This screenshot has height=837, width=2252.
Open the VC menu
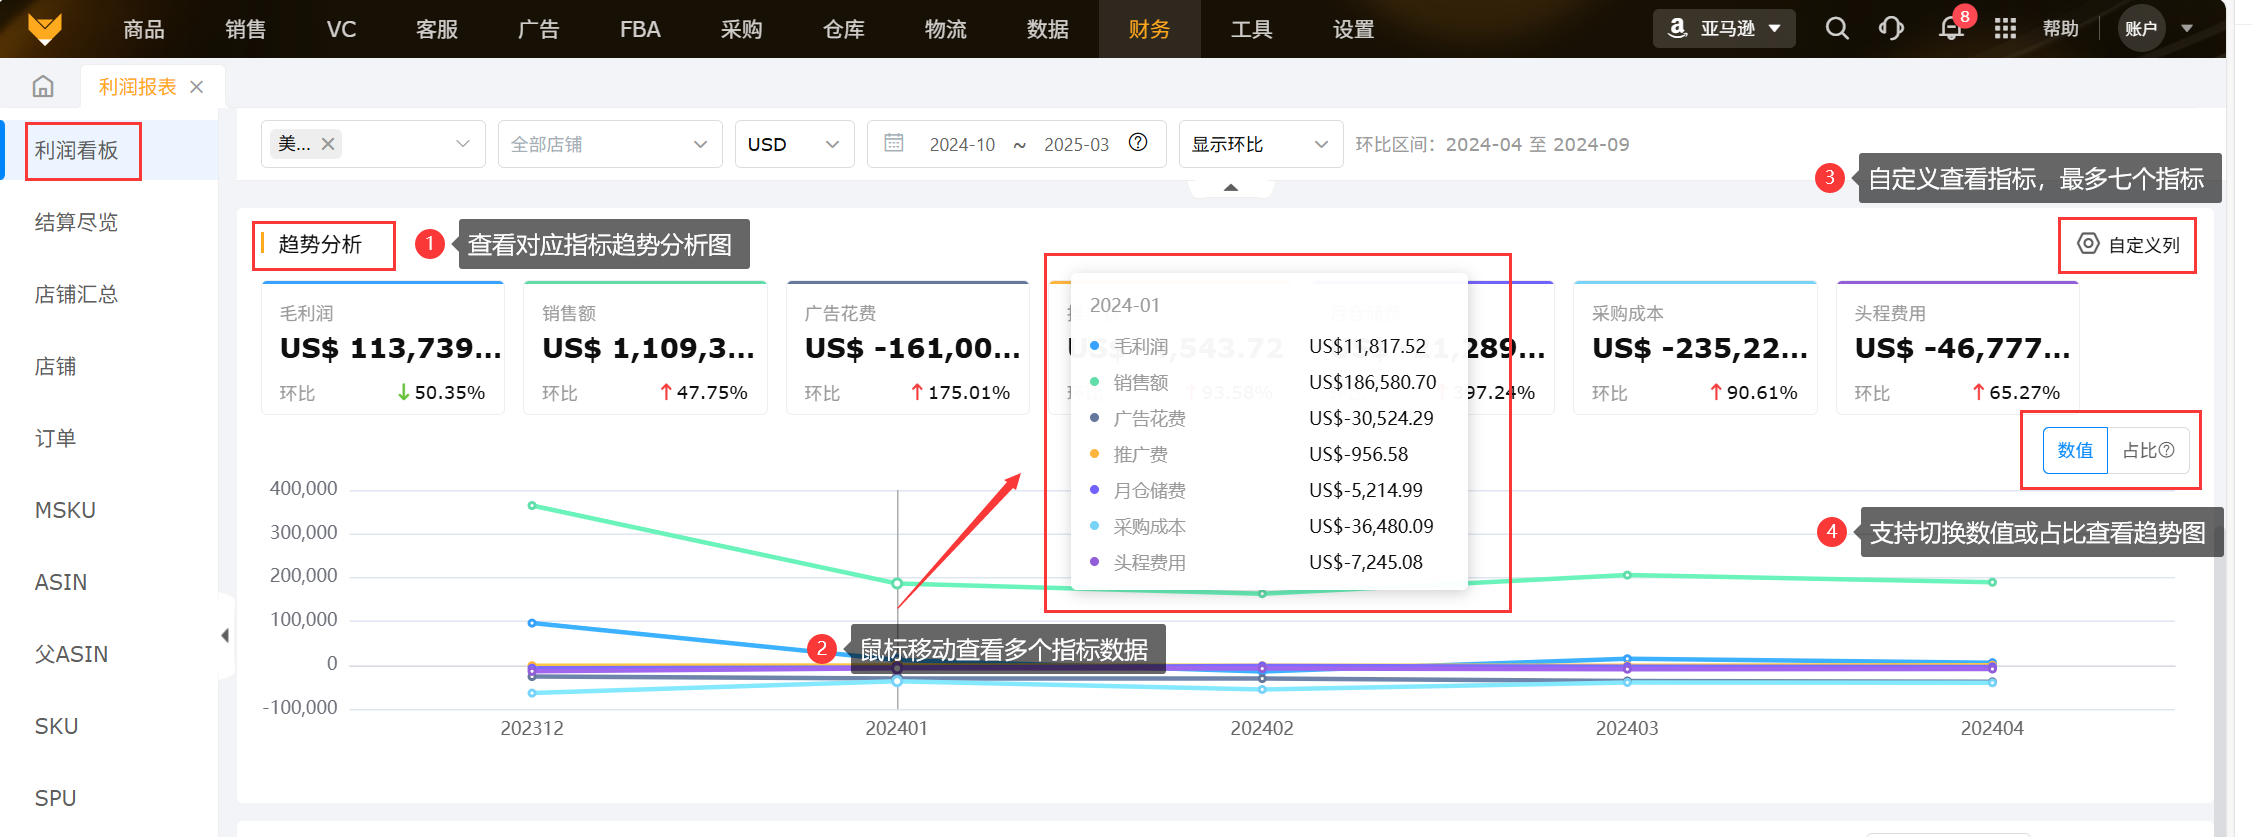[342, 29]
